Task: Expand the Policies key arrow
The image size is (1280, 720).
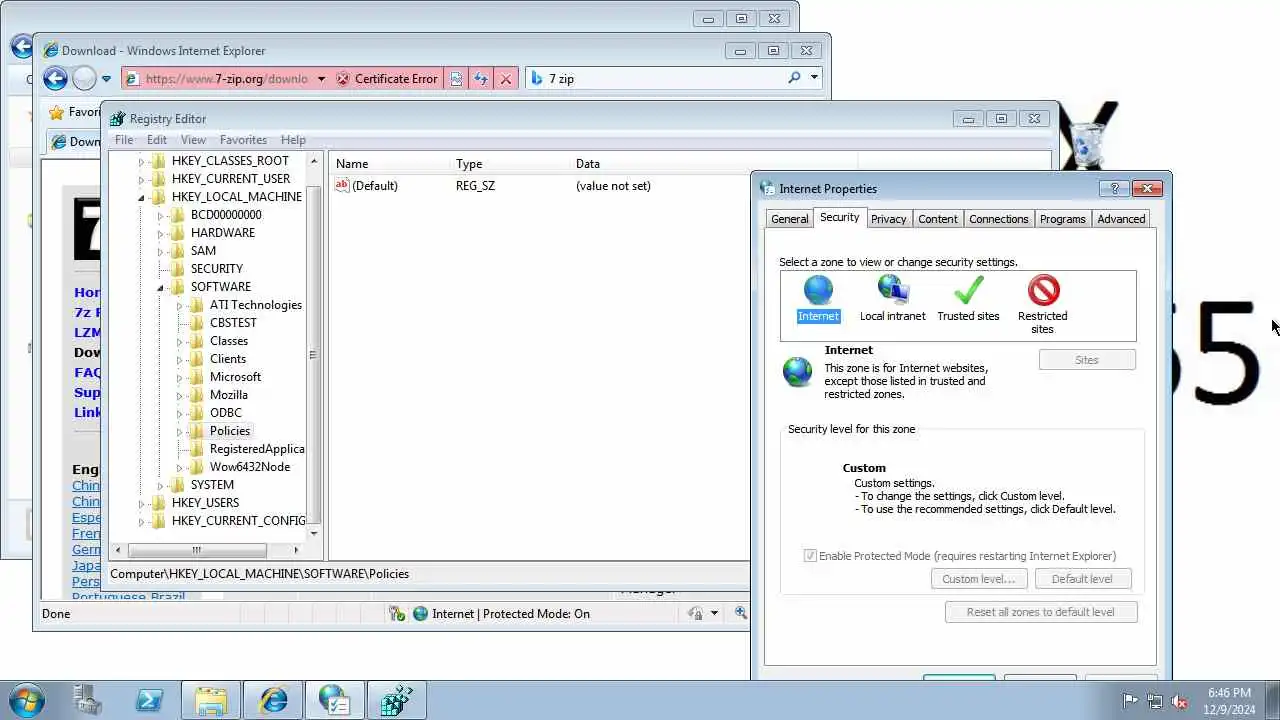Action: [179, 431]
